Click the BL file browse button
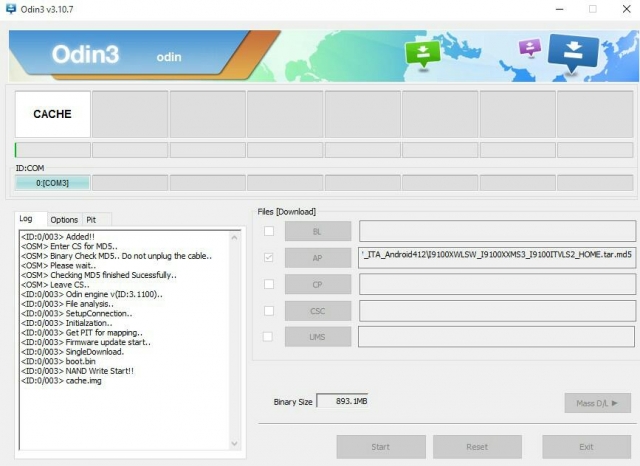Screen dimensions: 640x466 tap(318, 231)
